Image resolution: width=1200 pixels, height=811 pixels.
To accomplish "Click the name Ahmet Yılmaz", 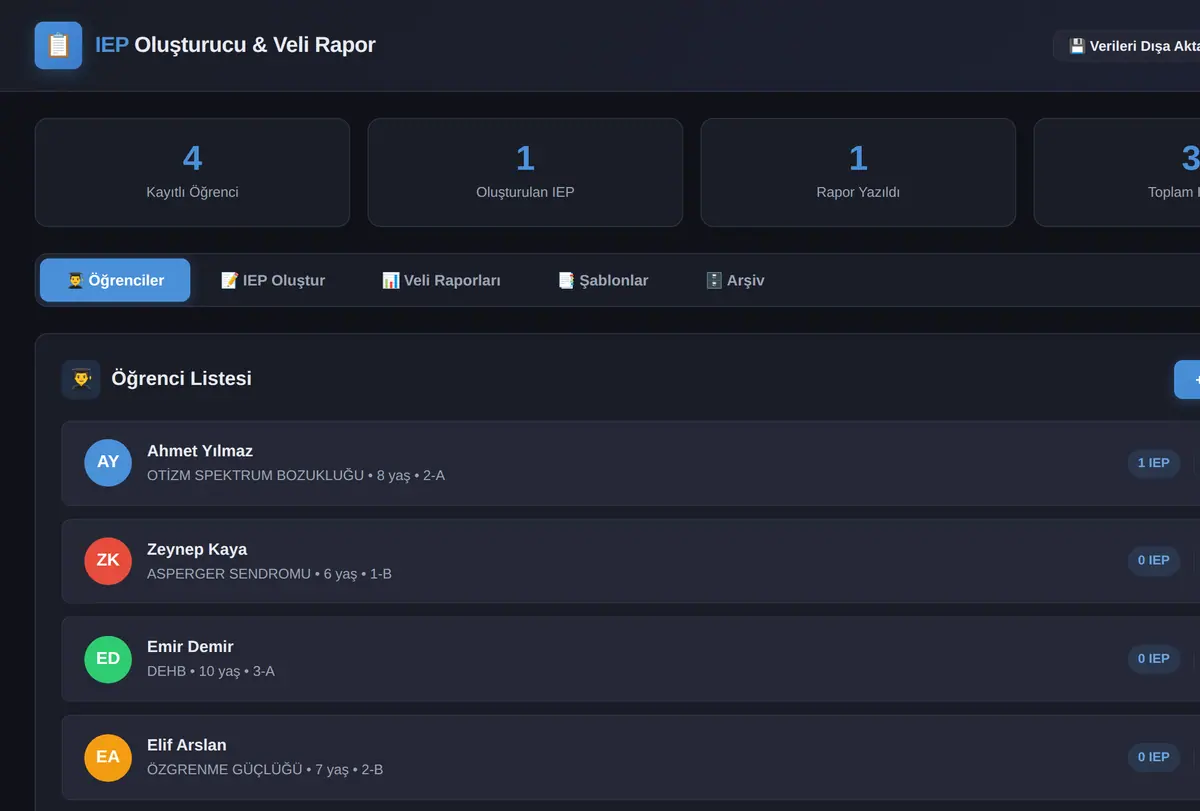I will point(200,451).
